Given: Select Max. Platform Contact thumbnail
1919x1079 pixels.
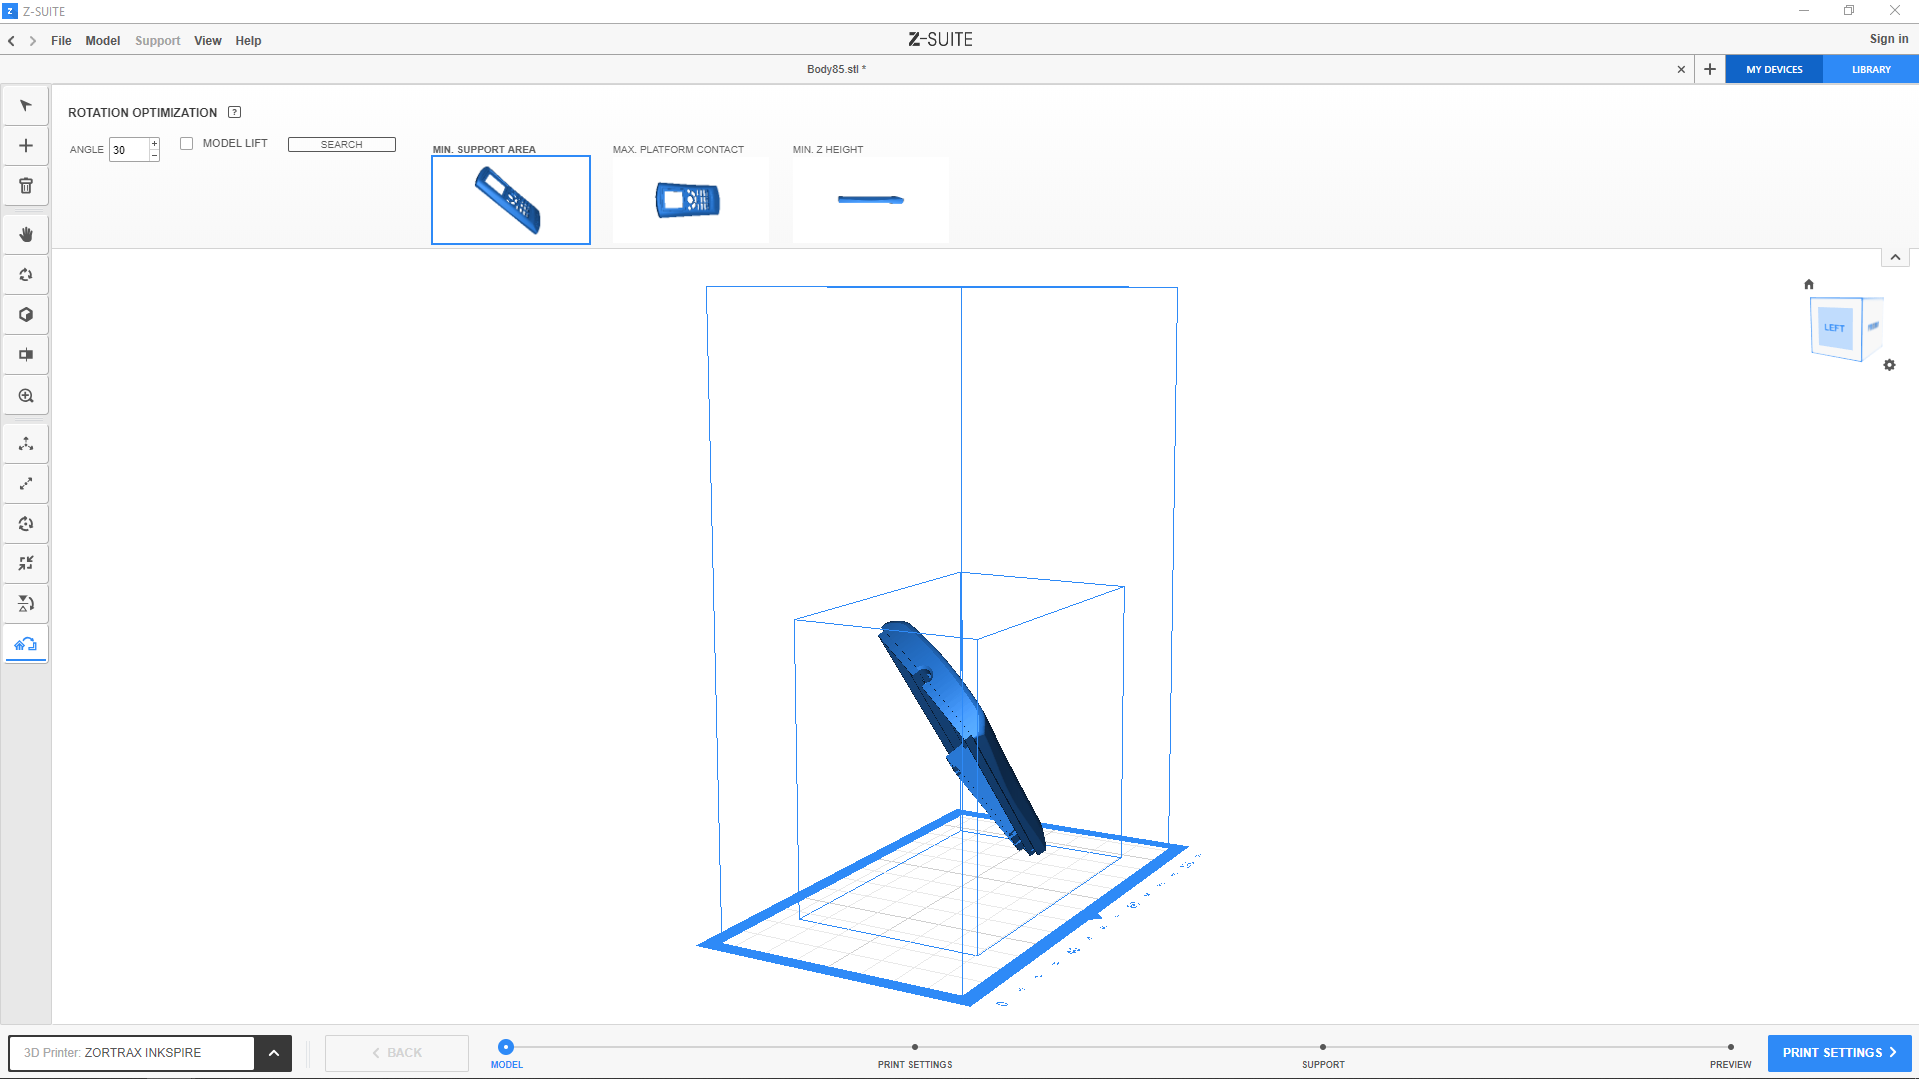Looking at the screenshot, I should pos(690,200).
